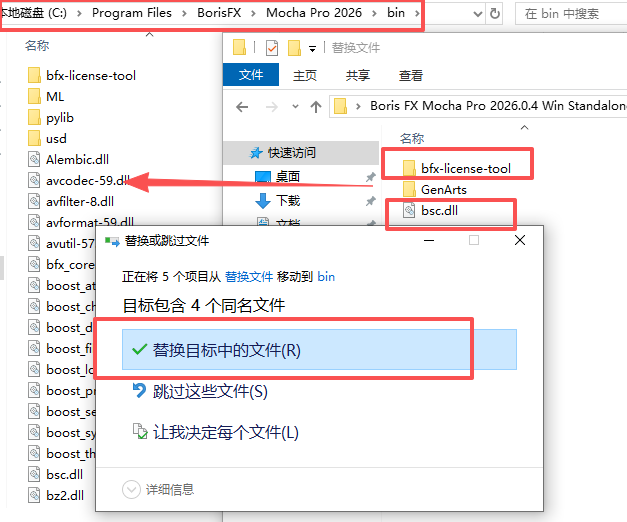Click the back arrow in 替换文件 window
The width and height of the screenshot is (627, 522).
point(242,107)
